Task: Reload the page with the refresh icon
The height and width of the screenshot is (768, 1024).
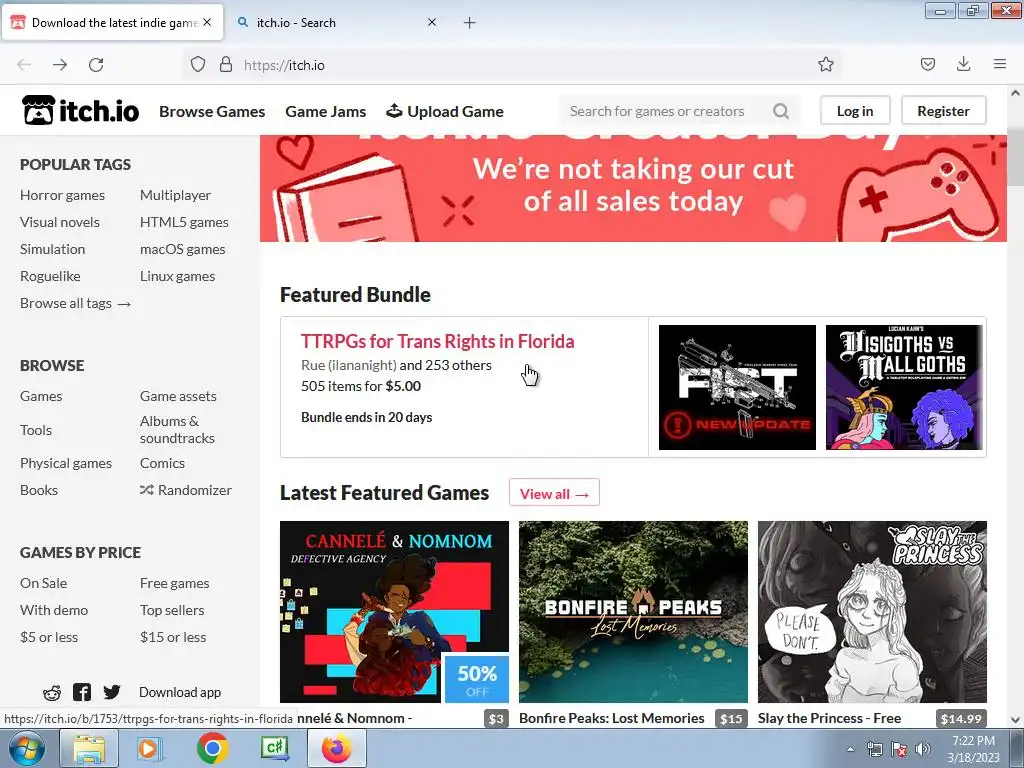Action: click(x=96, y=65)
